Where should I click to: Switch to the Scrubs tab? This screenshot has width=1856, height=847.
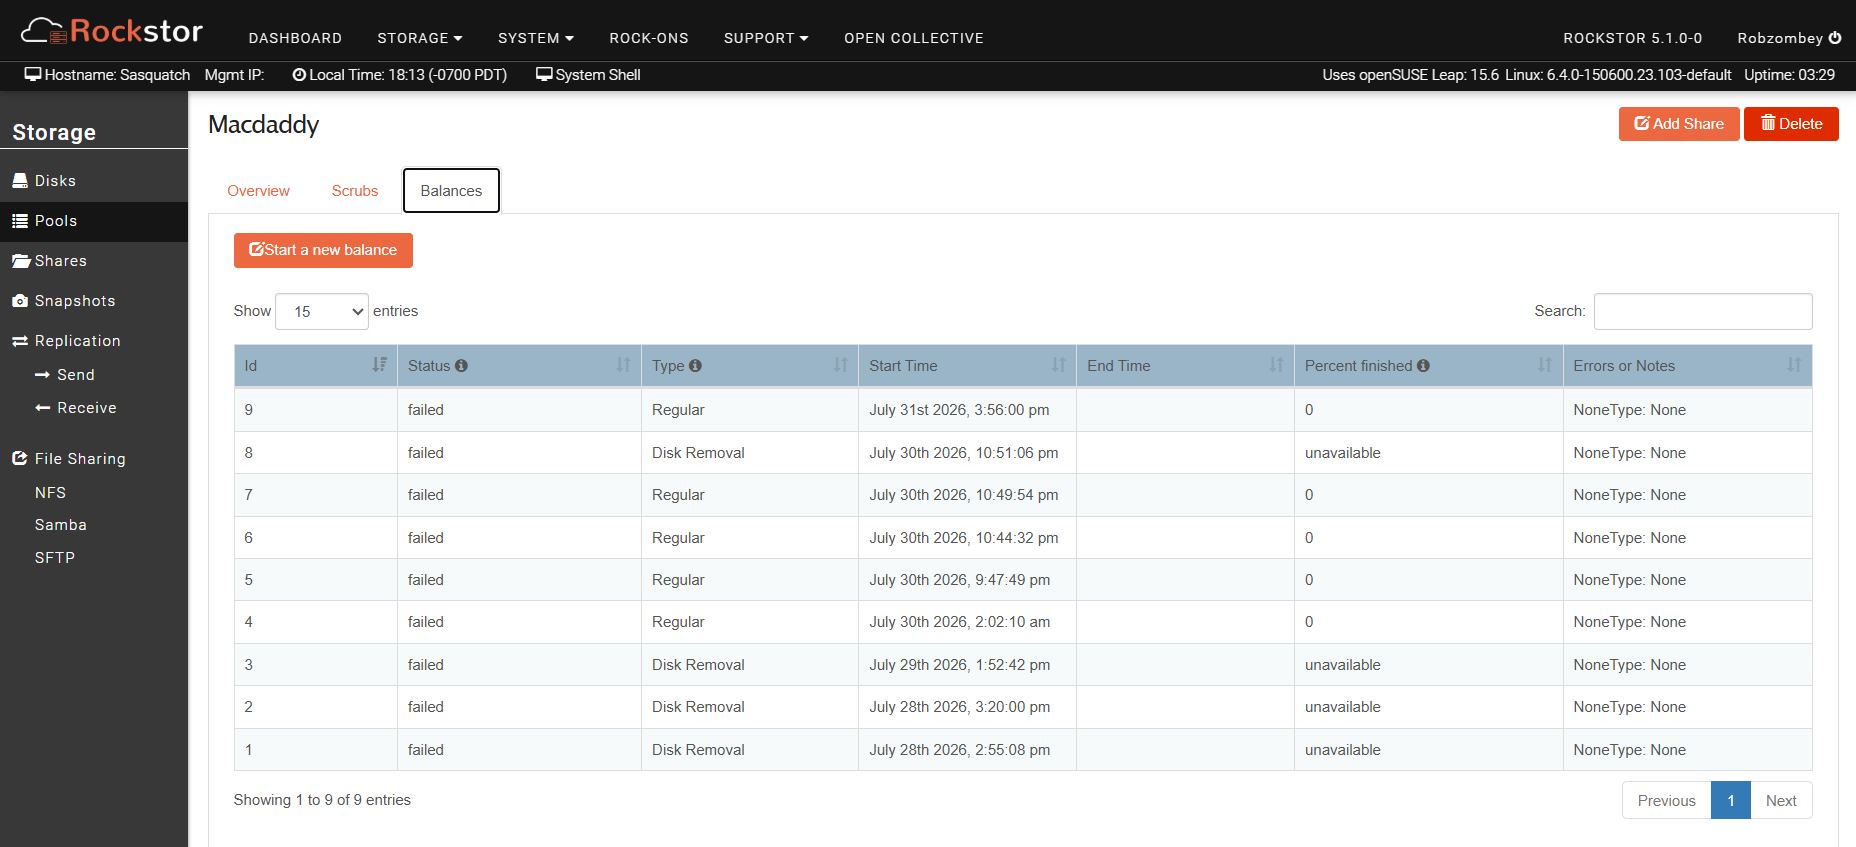[355, 191]
